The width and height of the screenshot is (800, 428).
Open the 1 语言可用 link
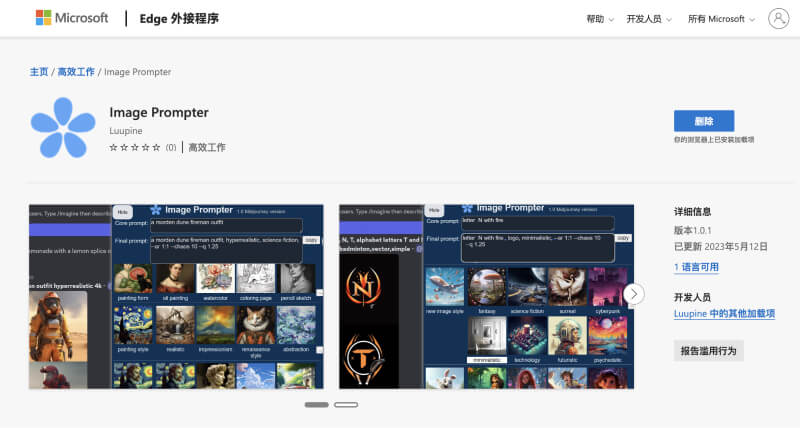tap(696, 267)
